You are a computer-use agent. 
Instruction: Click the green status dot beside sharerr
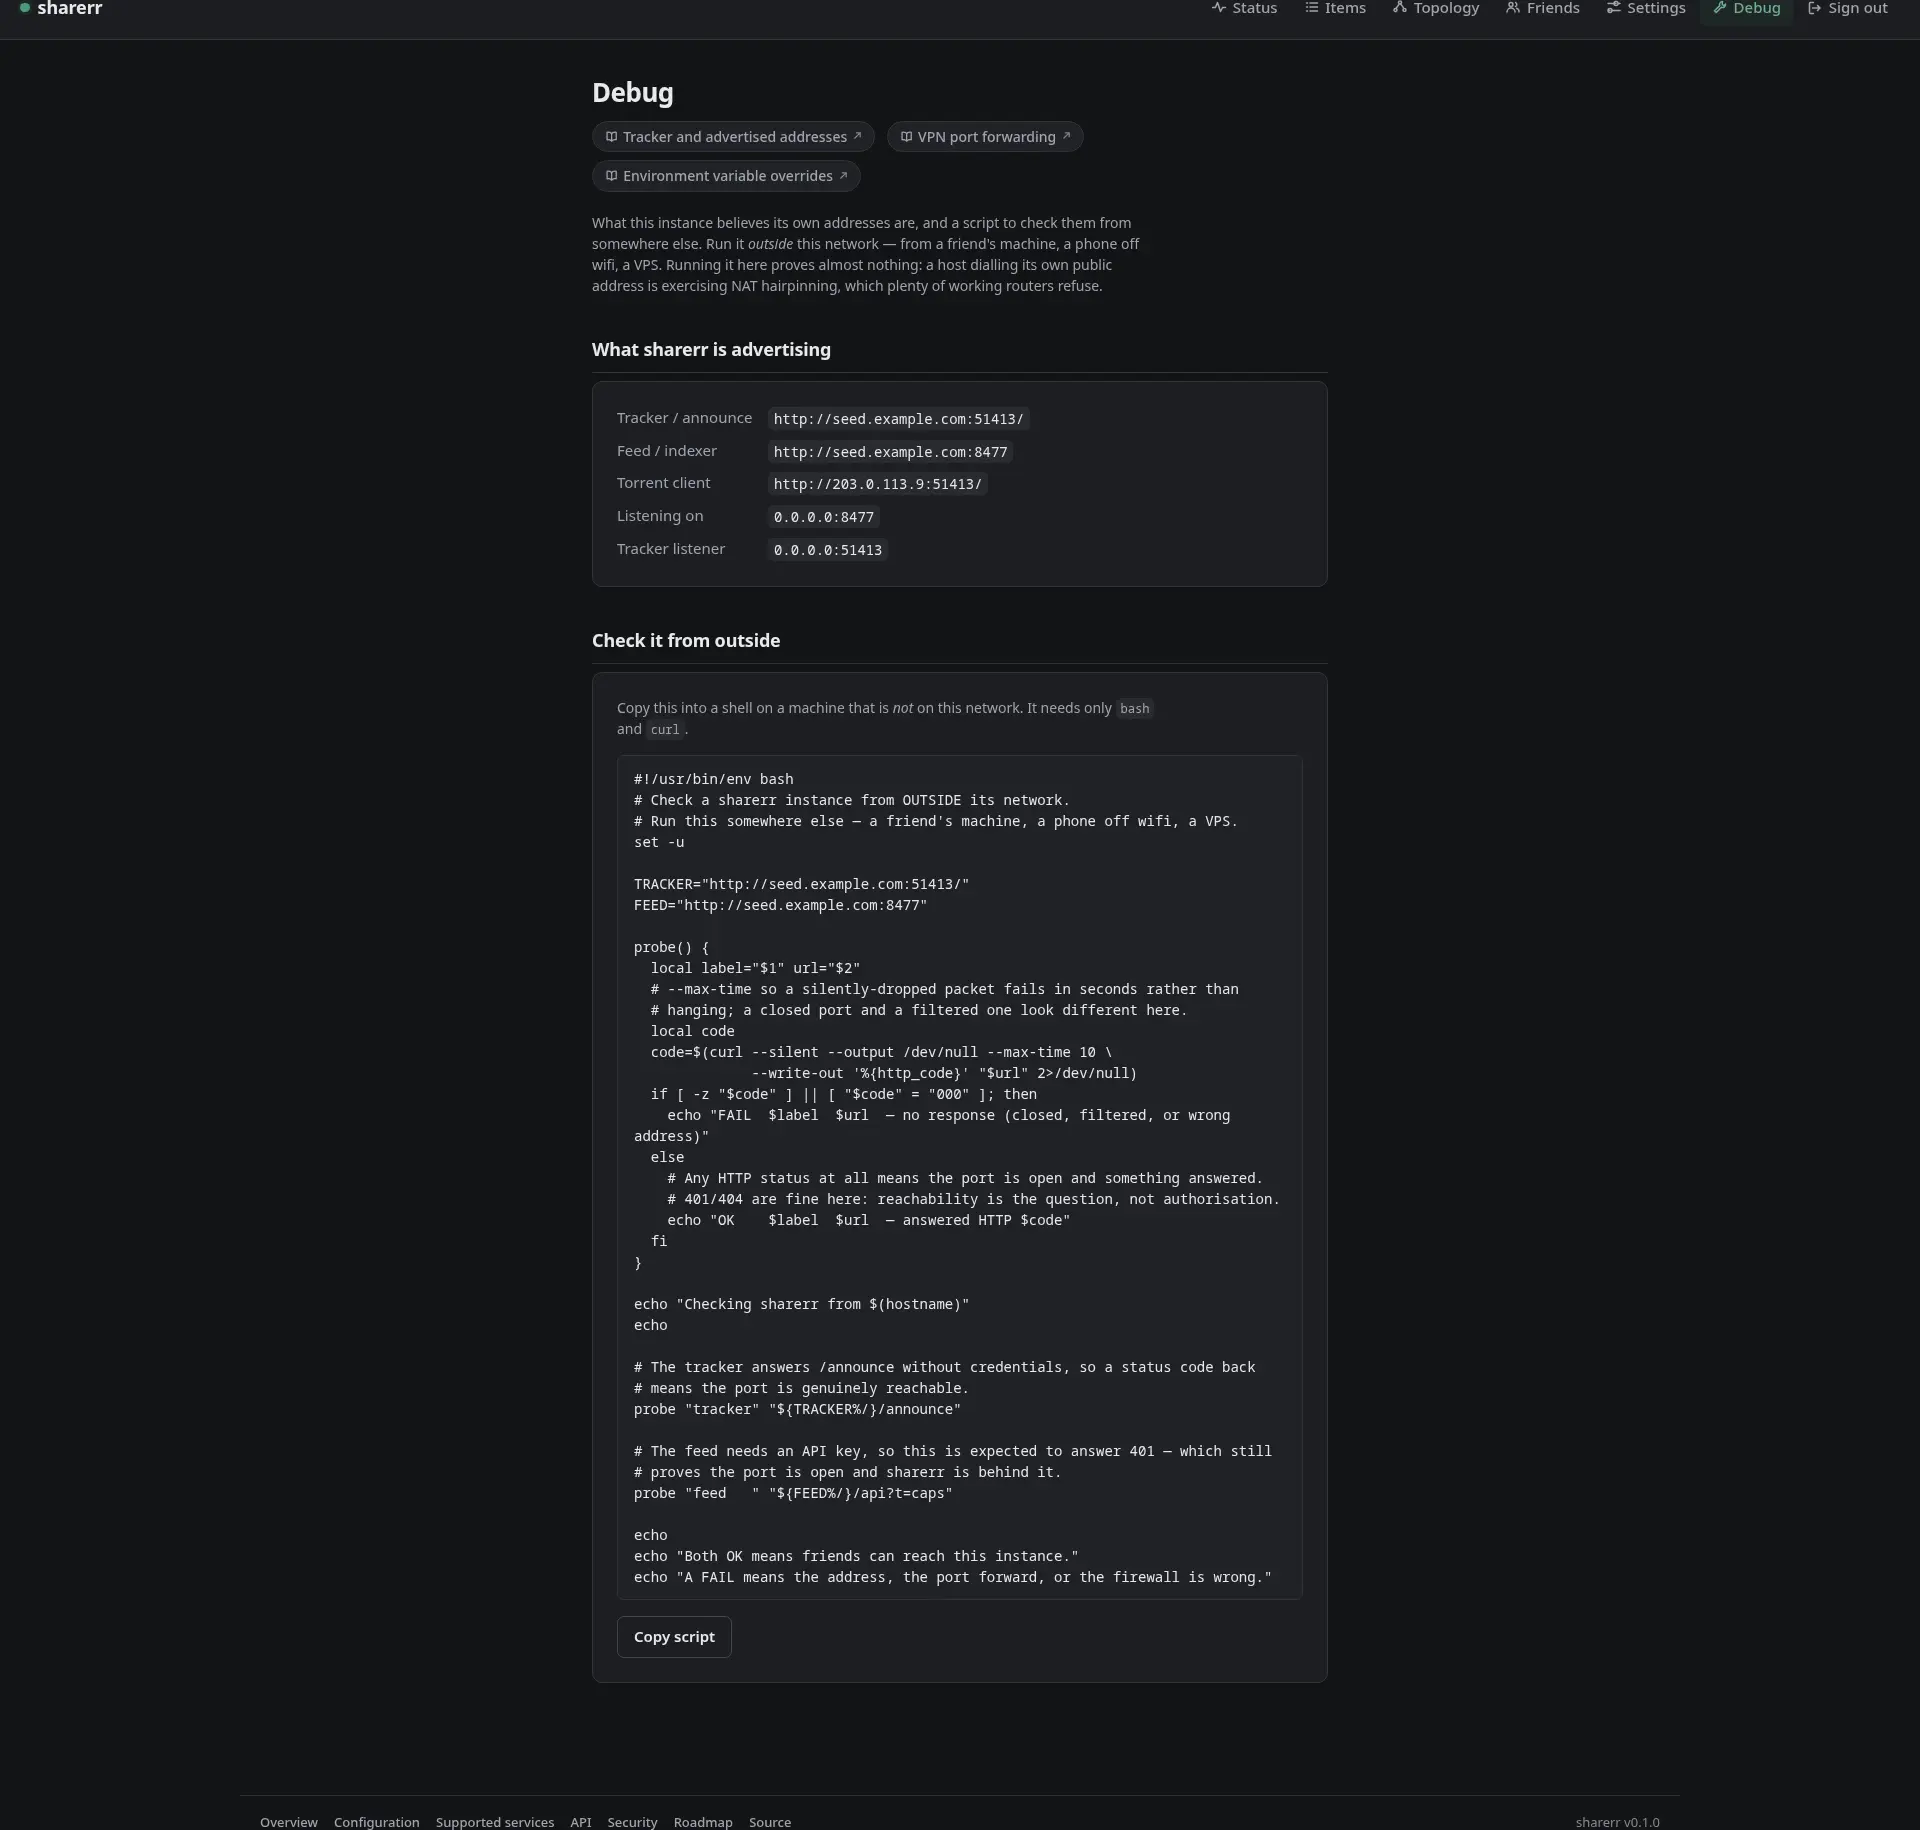[25, 8]
